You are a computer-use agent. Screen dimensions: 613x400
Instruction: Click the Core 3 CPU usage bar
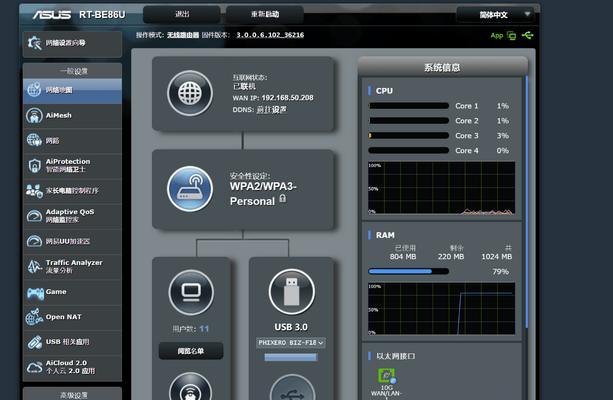coord(409,136)
